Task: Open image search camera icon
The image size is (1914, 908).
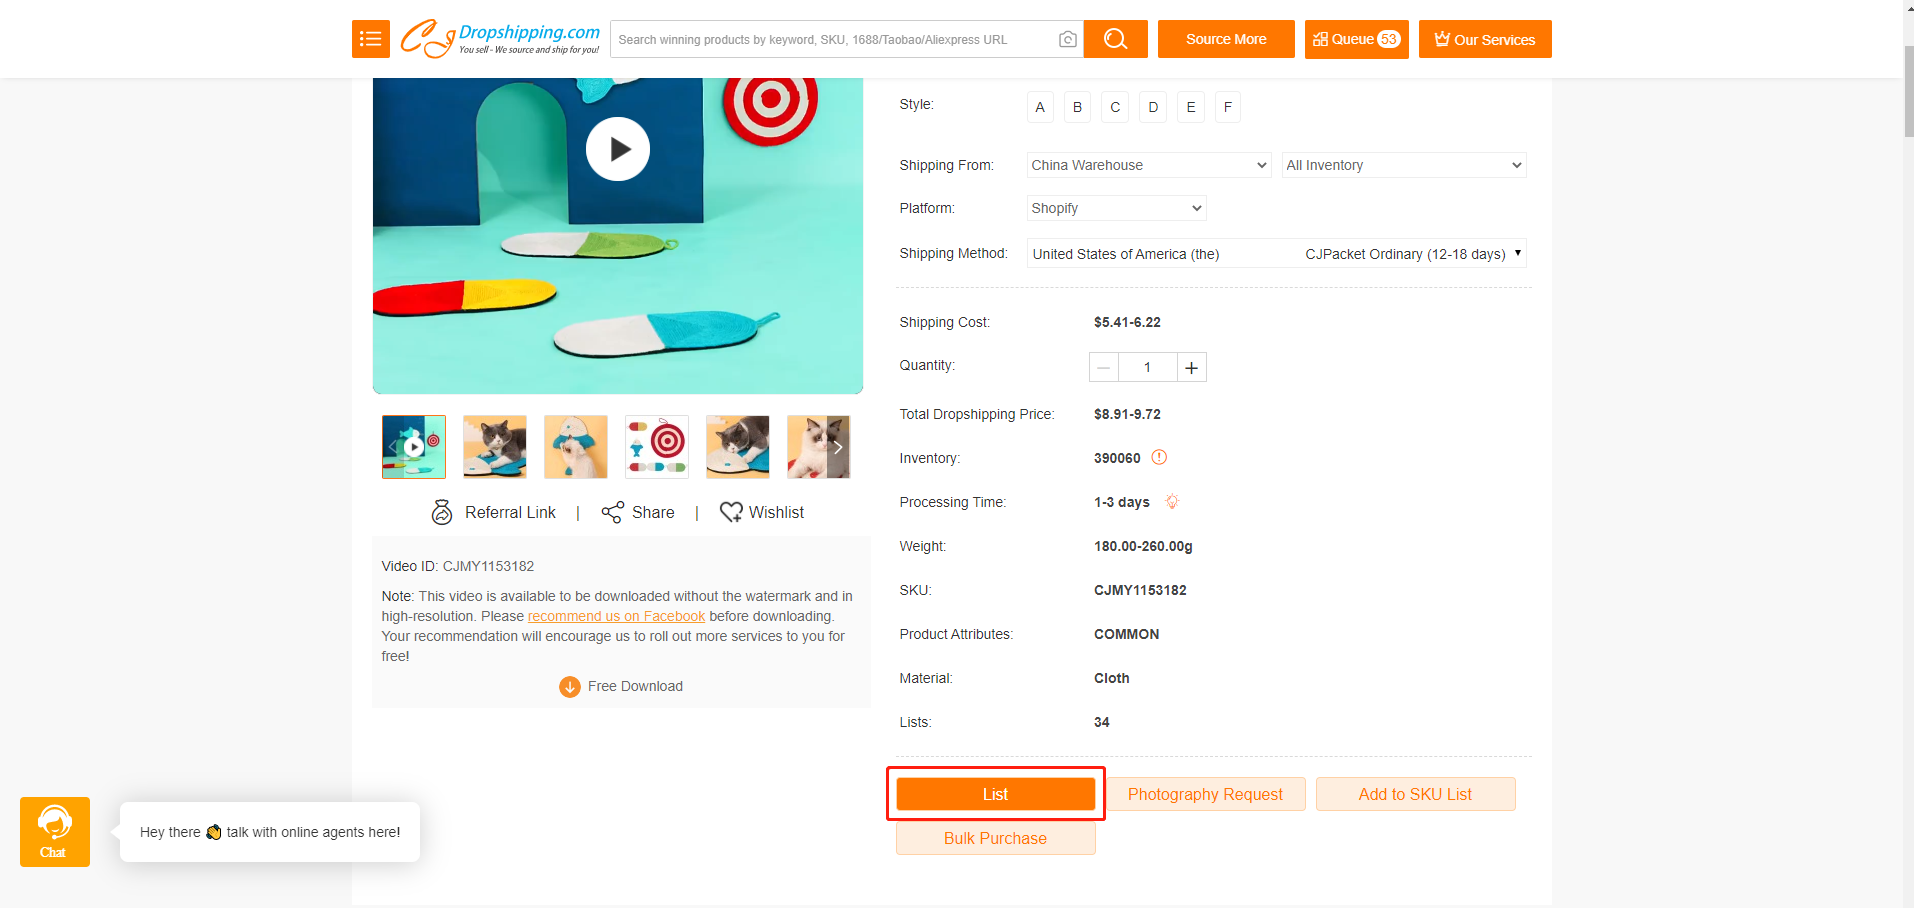Action: [x=1067, y=39]
